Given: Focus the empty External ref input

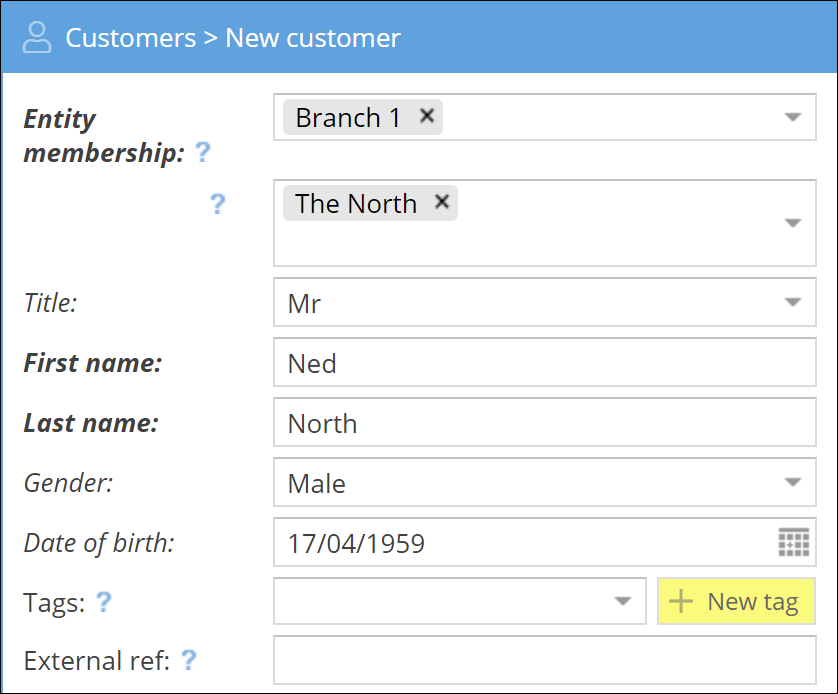Looking at the screenshot, I should 544,661.
